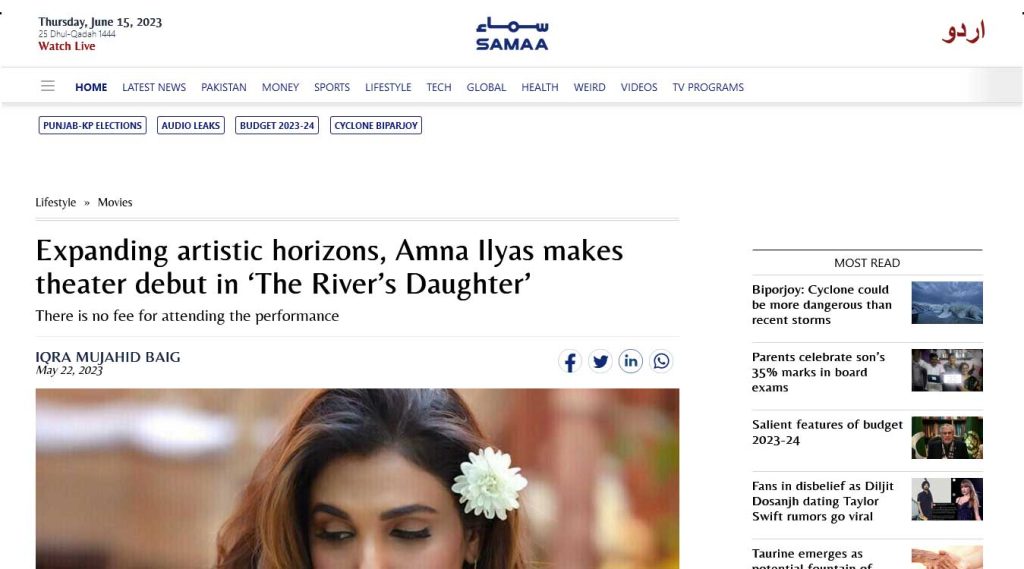Select the TV Programs menu item

(708, 87)
